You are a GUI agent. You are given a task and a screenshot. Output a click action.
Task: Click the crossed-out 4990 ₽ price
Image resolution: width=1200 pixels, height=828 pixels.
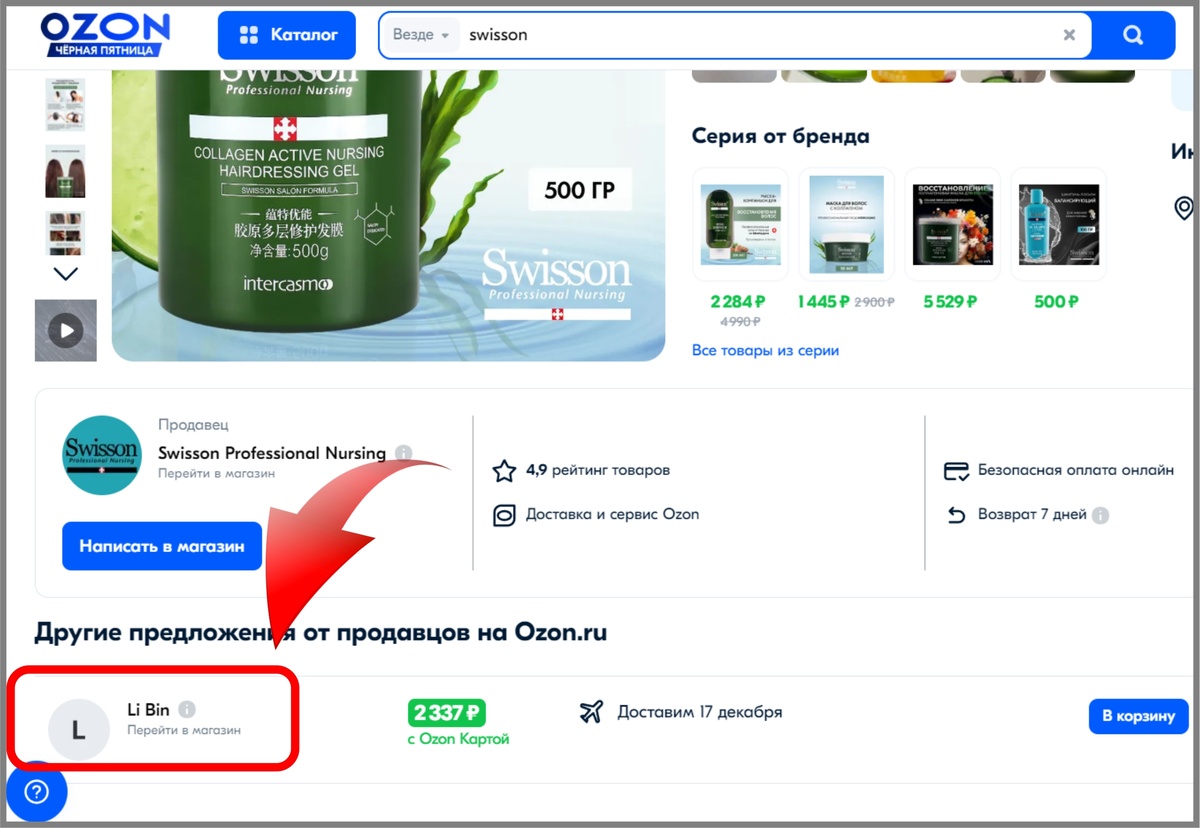pos(740,322)
